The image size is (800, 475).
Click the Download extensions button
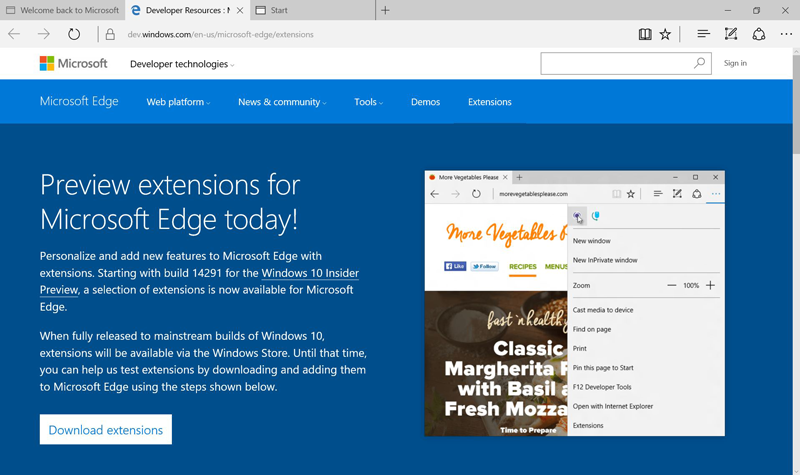(x=106, y=429)
